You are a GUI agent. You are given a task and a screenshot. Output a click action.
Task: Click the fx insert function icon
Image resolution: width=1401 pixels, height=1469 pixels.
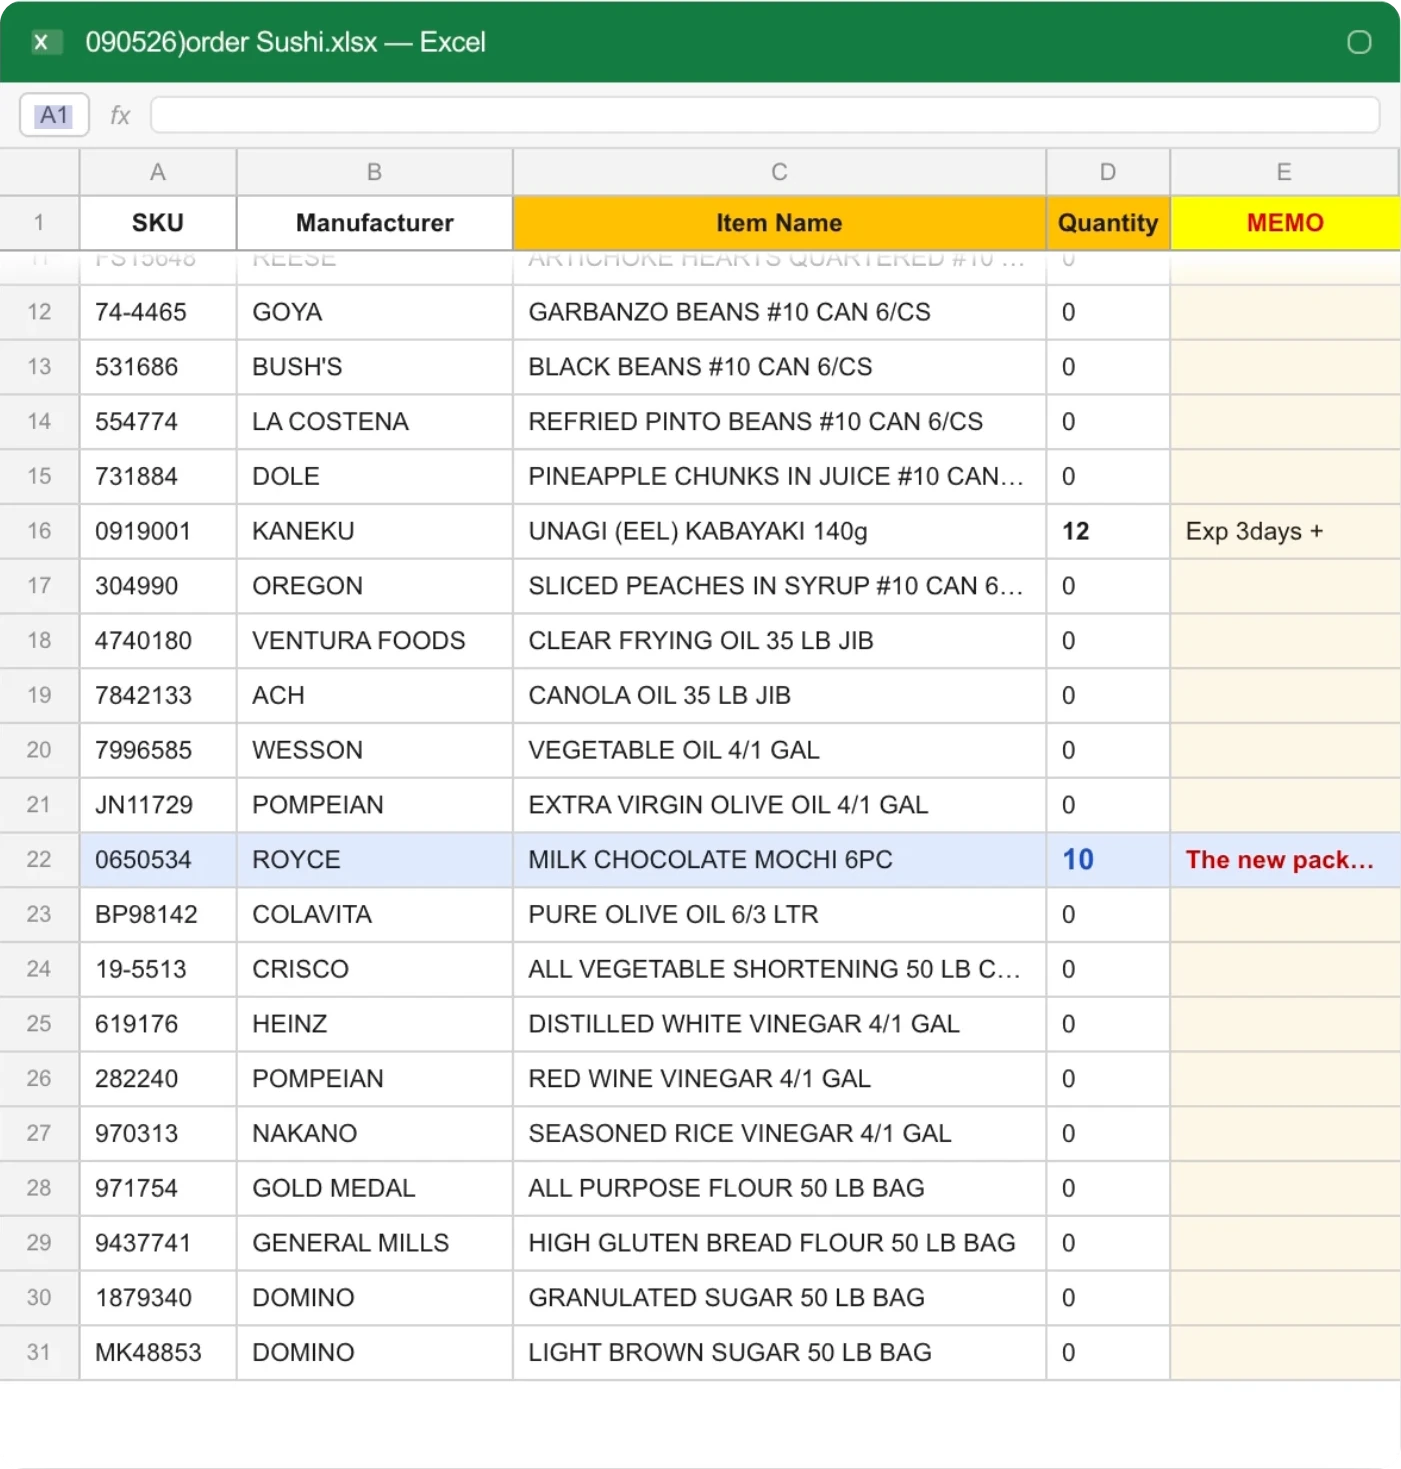(120, 115)
